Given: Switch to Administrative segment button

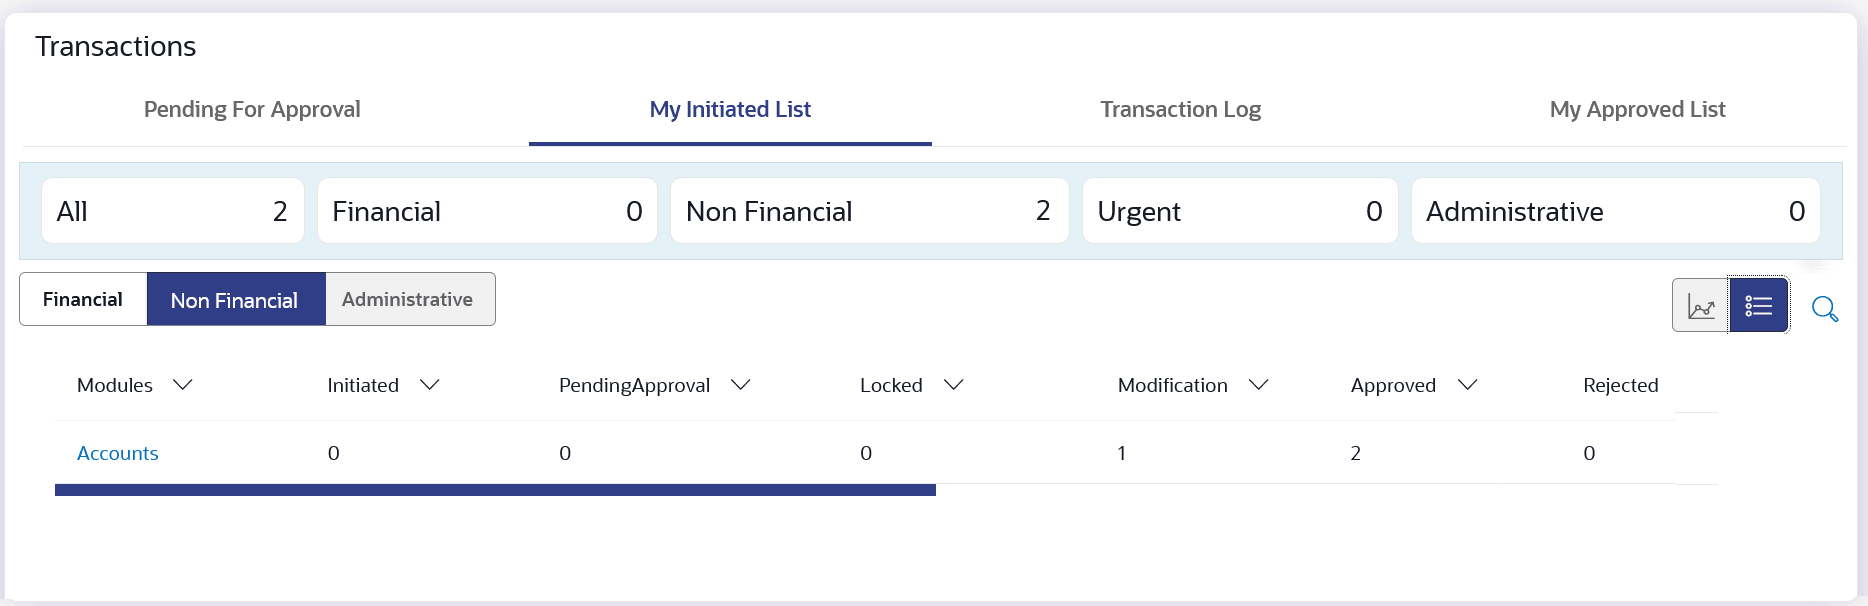Looking at the screenshot, I should 408,299.
